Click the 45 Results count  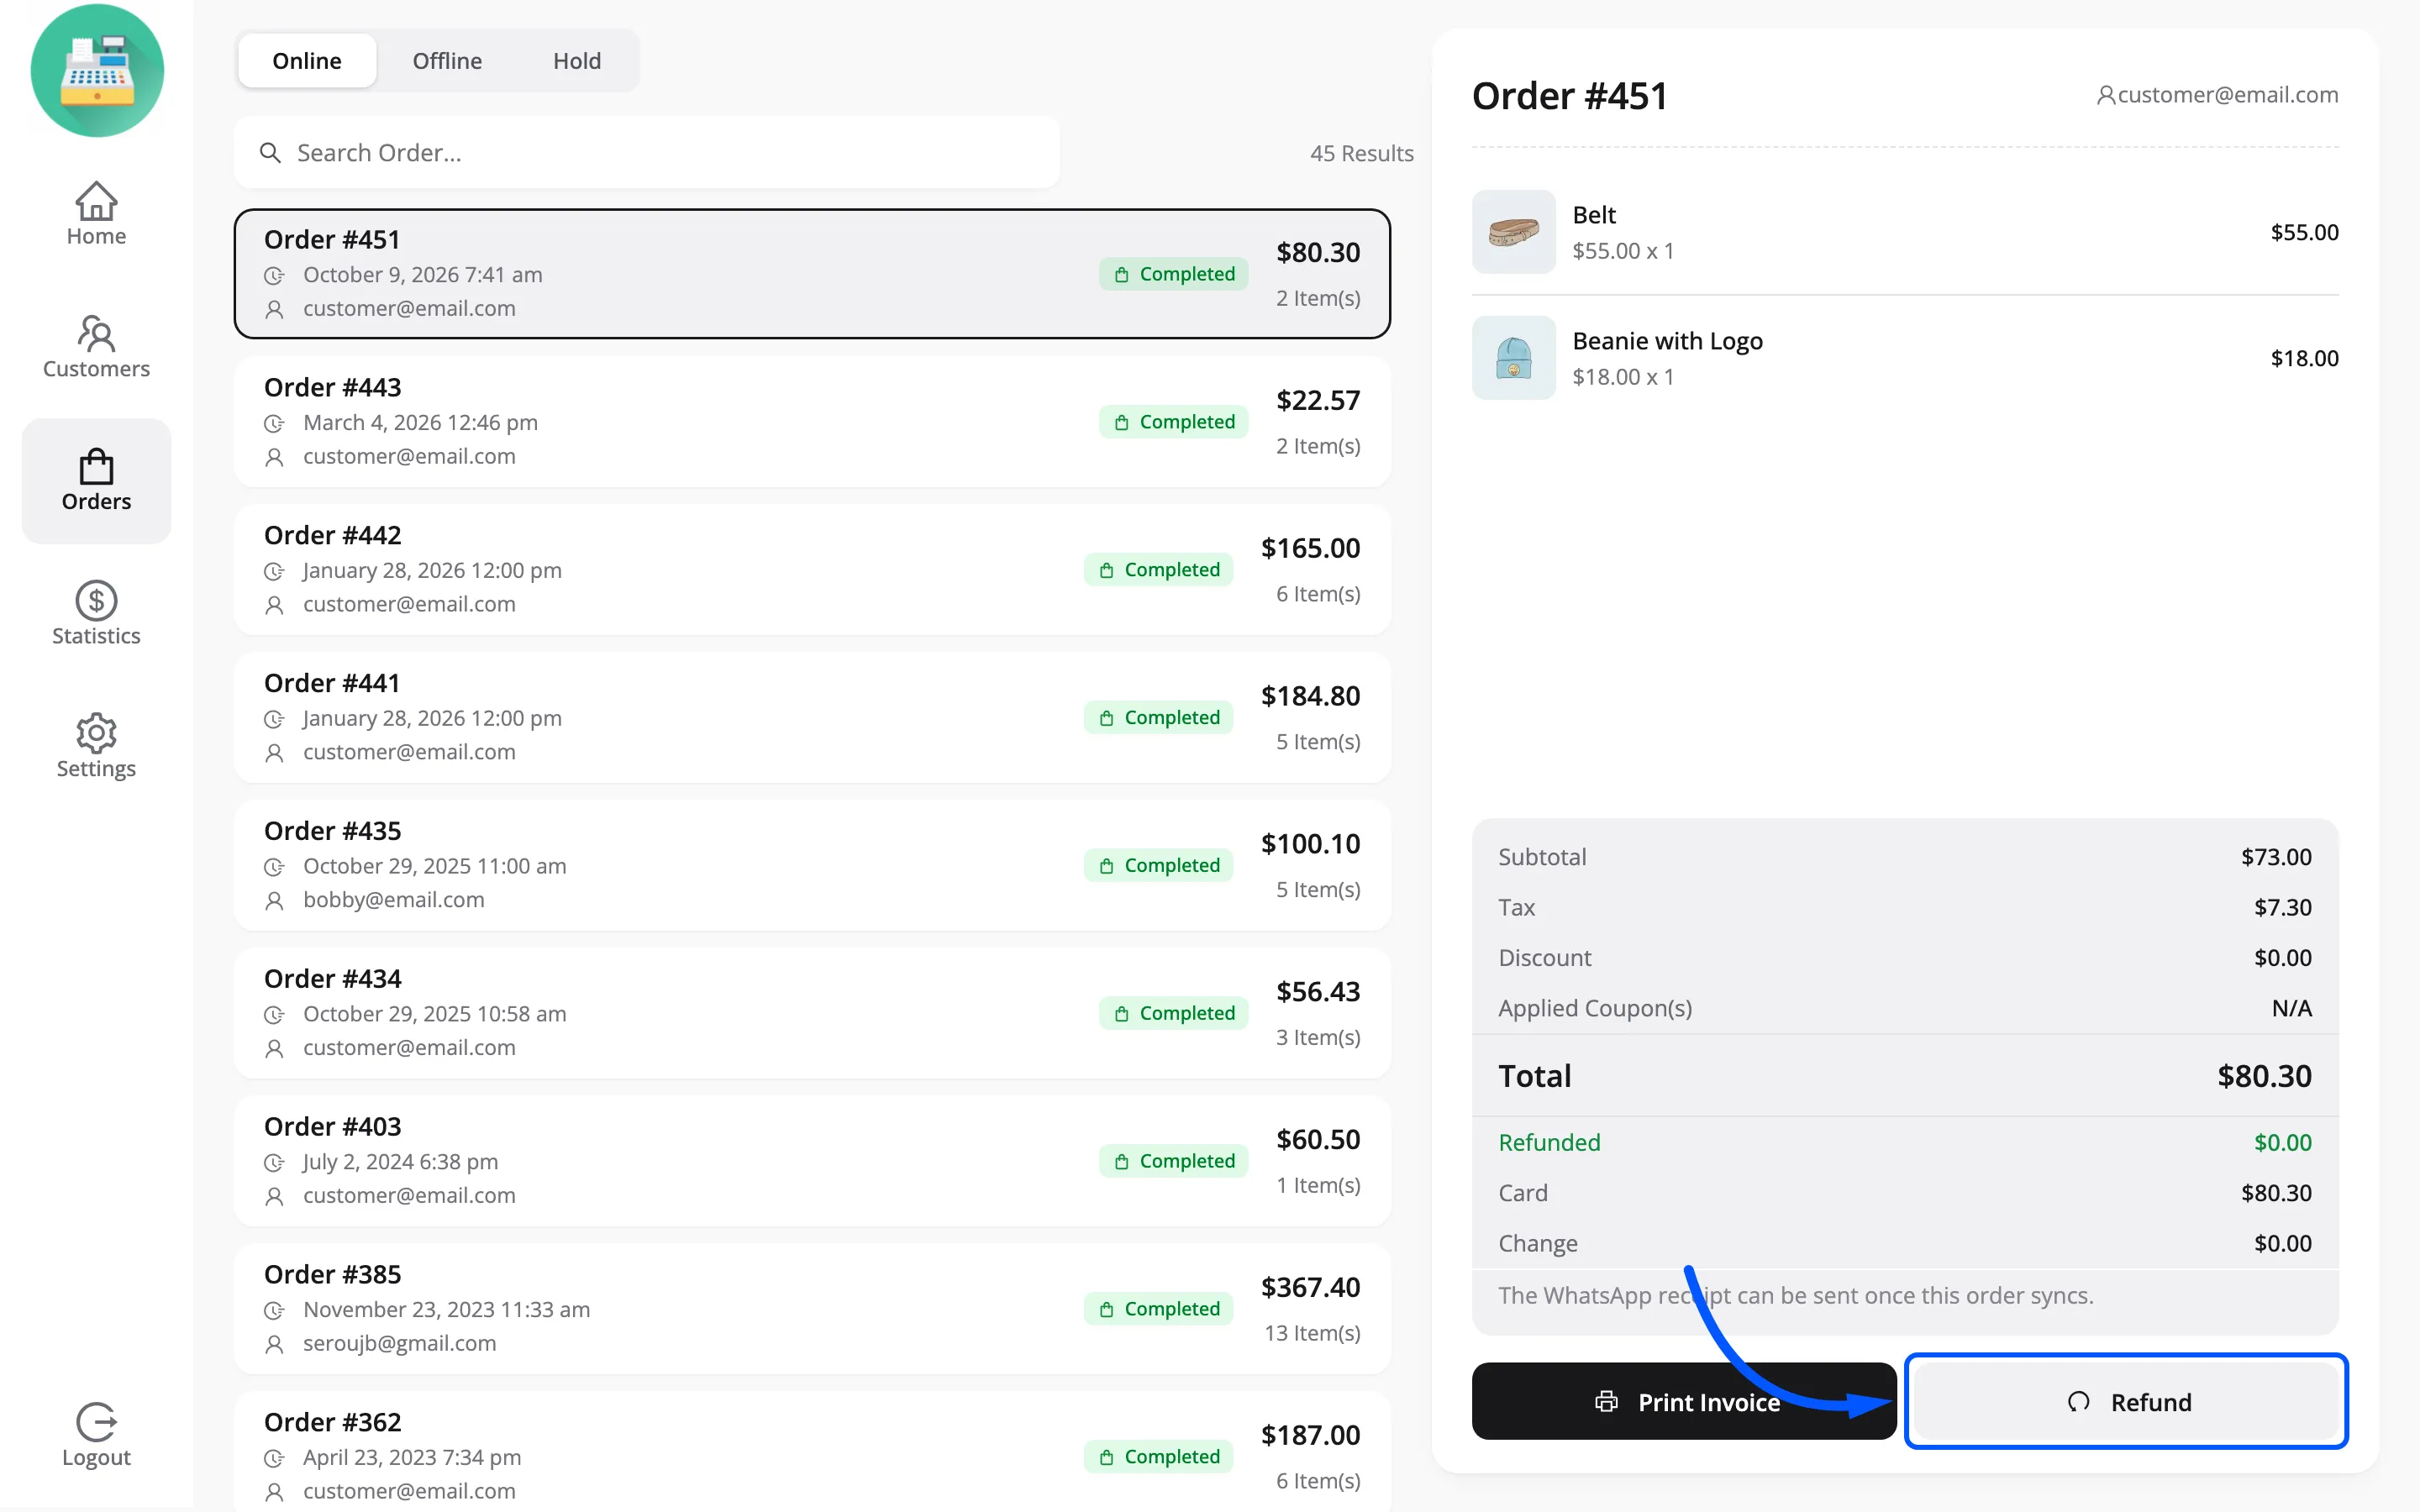(x=1361, y=153)
